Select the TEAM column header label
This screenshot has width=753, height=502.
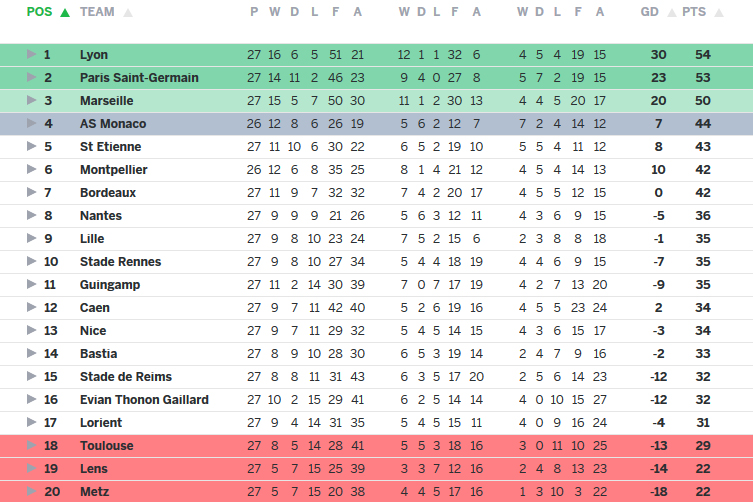(97, 12)
